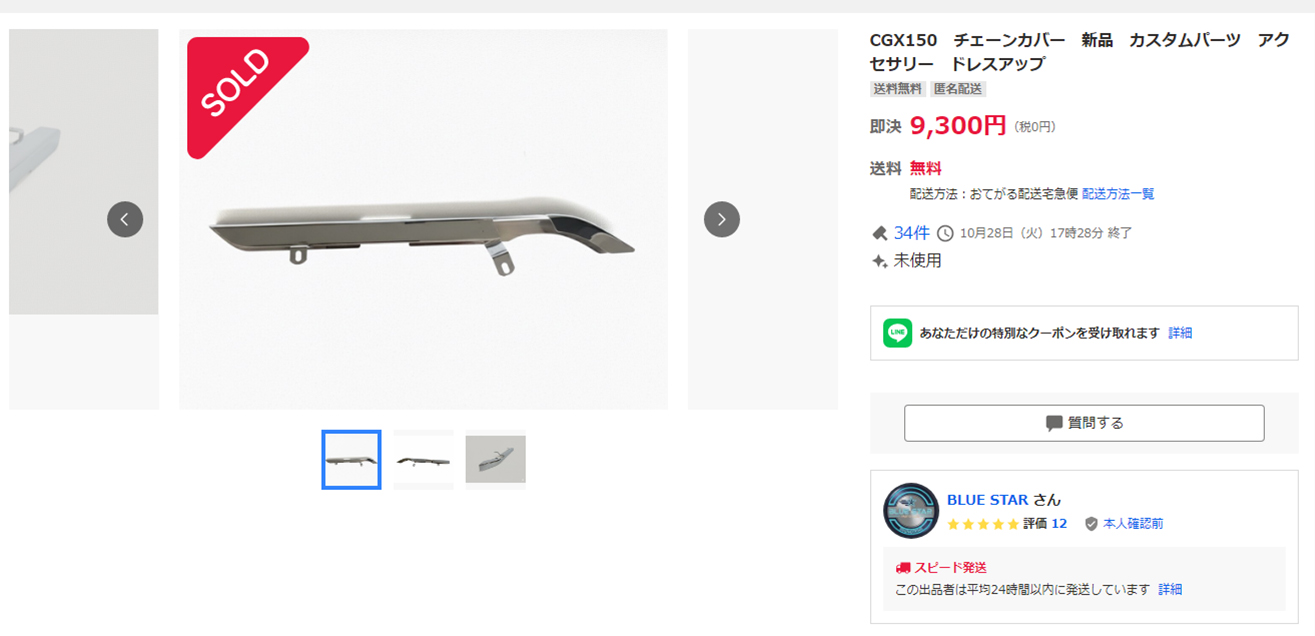
Task: Click the 送料無料 tag
Action: pos(898,89)
